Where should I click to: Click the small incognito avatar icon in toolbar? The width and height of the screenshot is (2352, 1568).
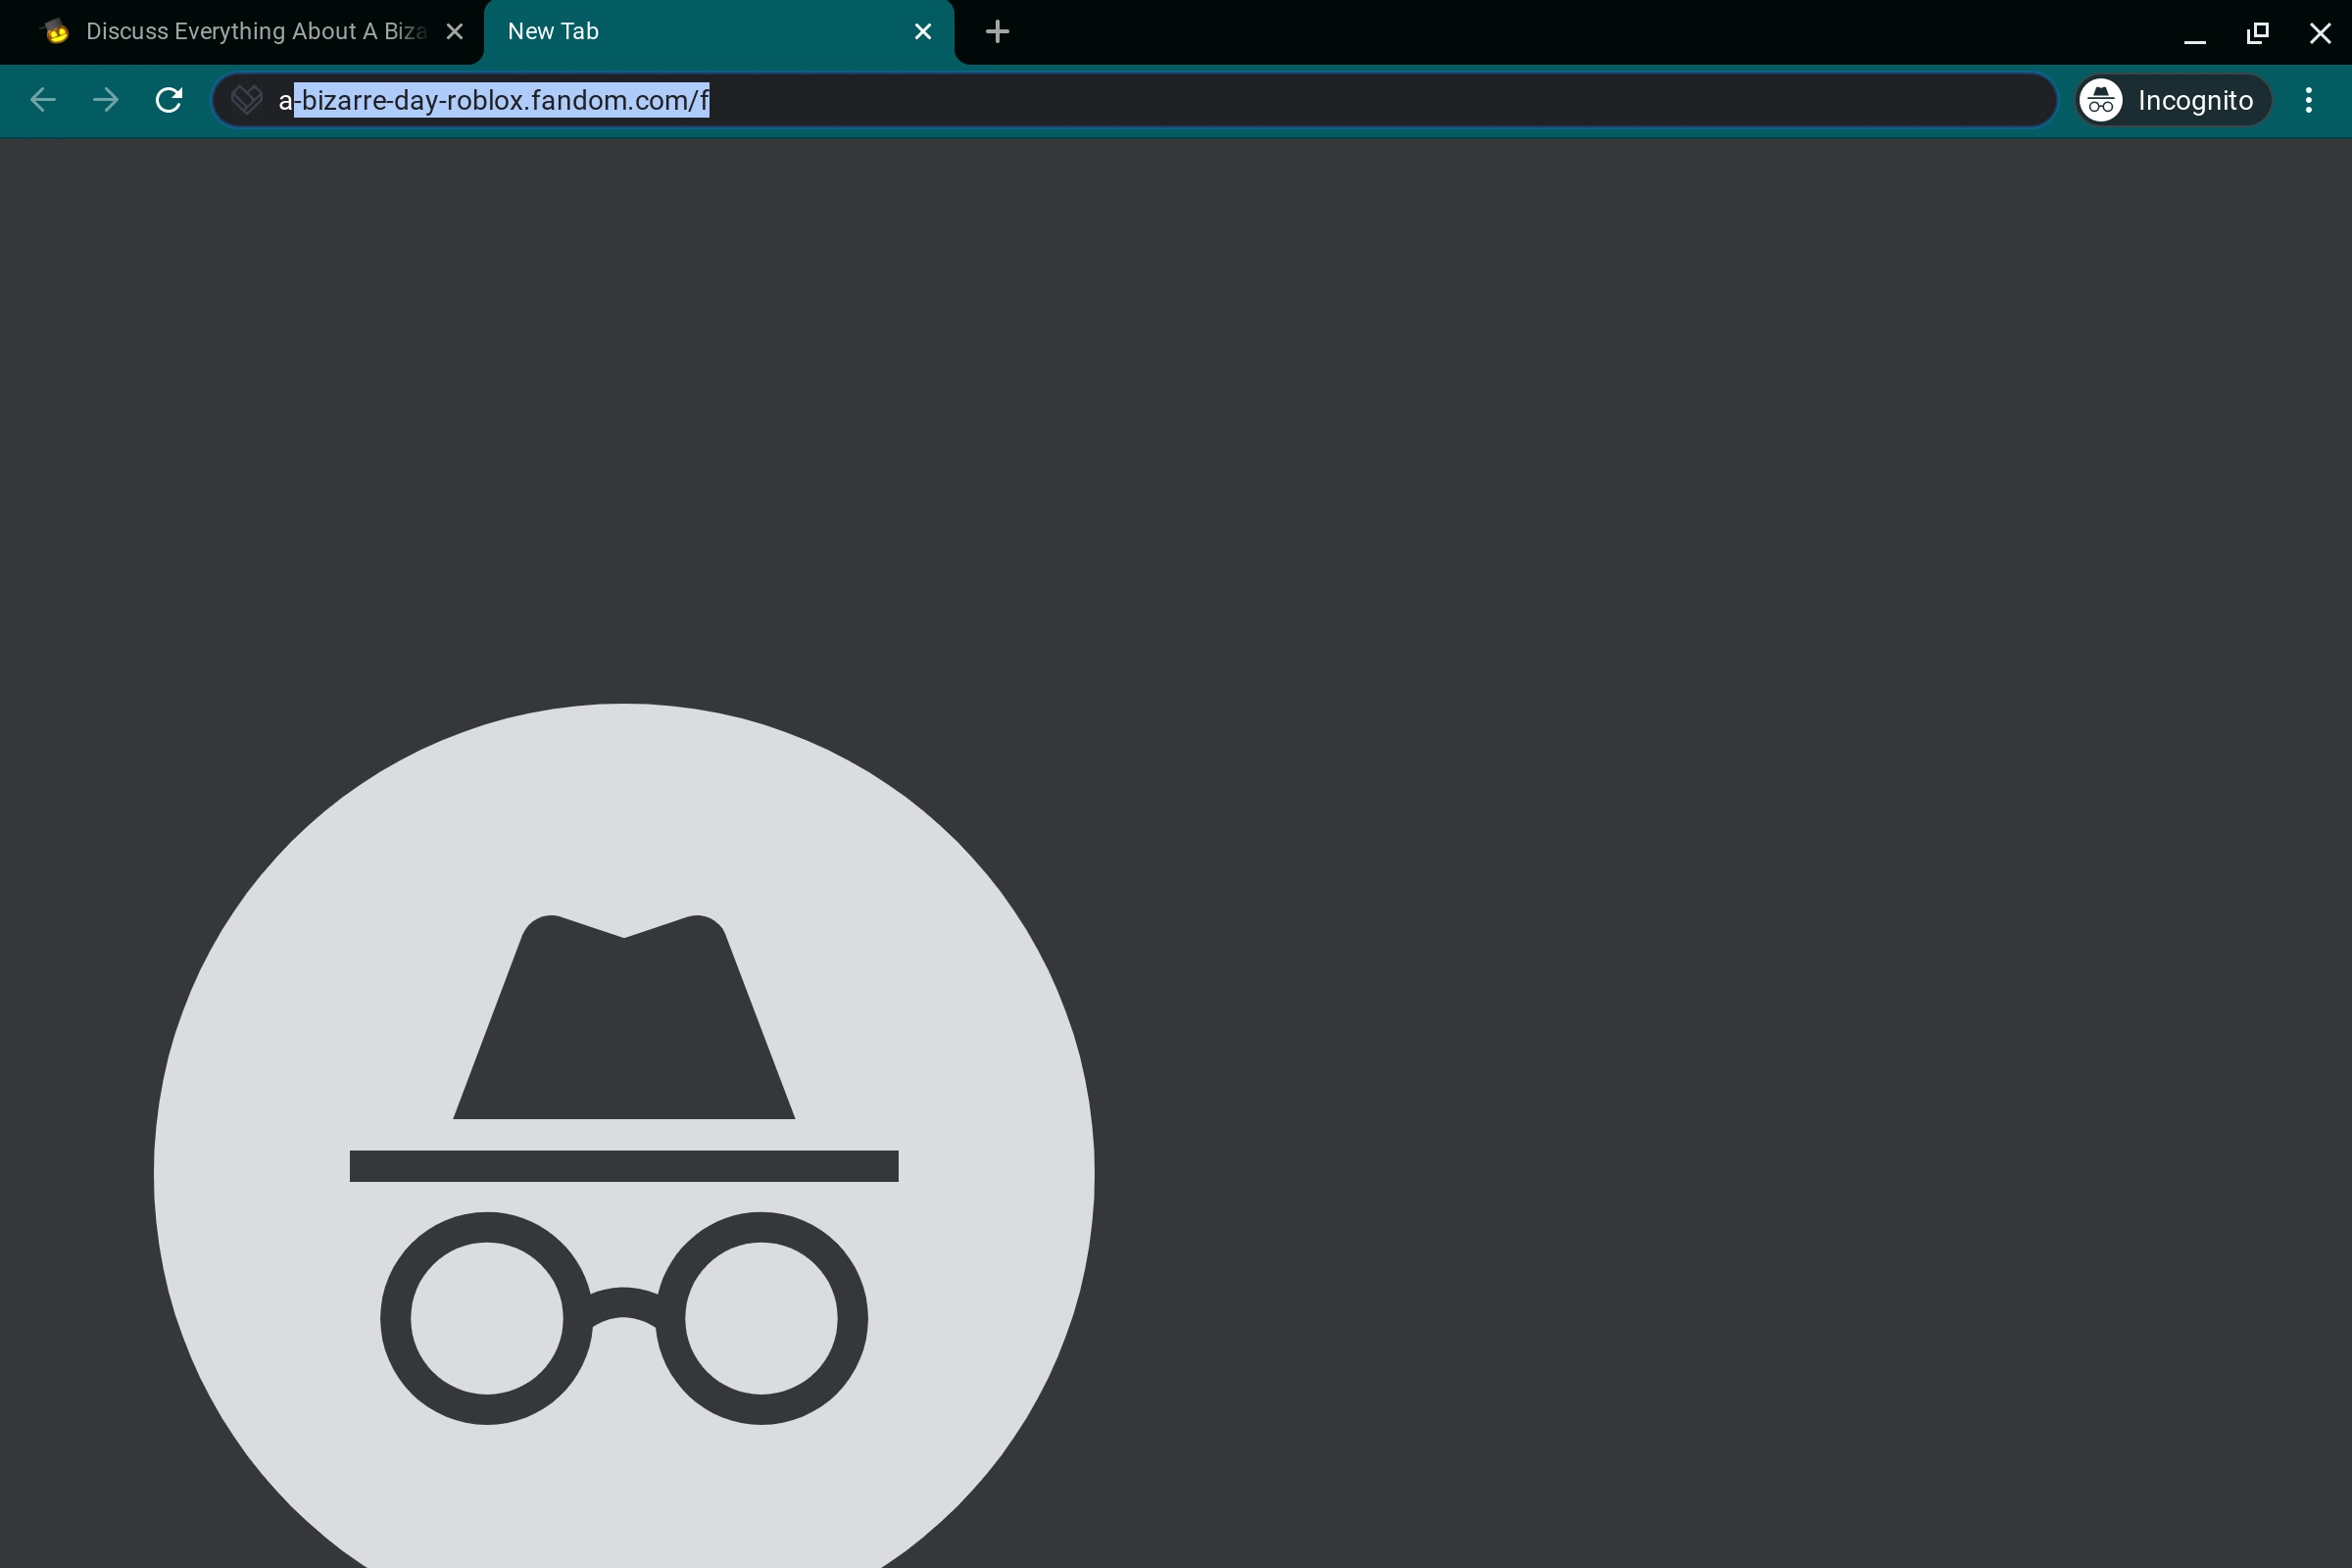pos(2101,100)
